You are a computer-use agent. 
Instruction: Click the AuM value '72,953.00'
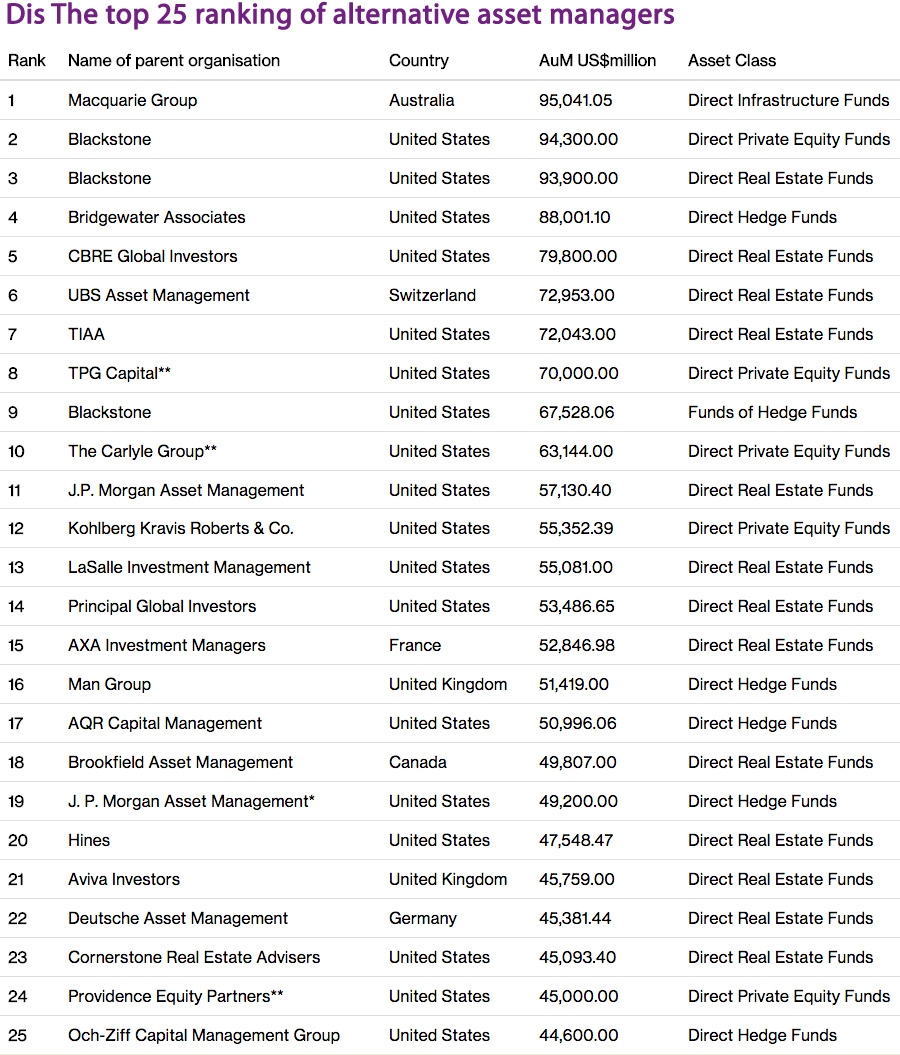(x=576, y=295)
